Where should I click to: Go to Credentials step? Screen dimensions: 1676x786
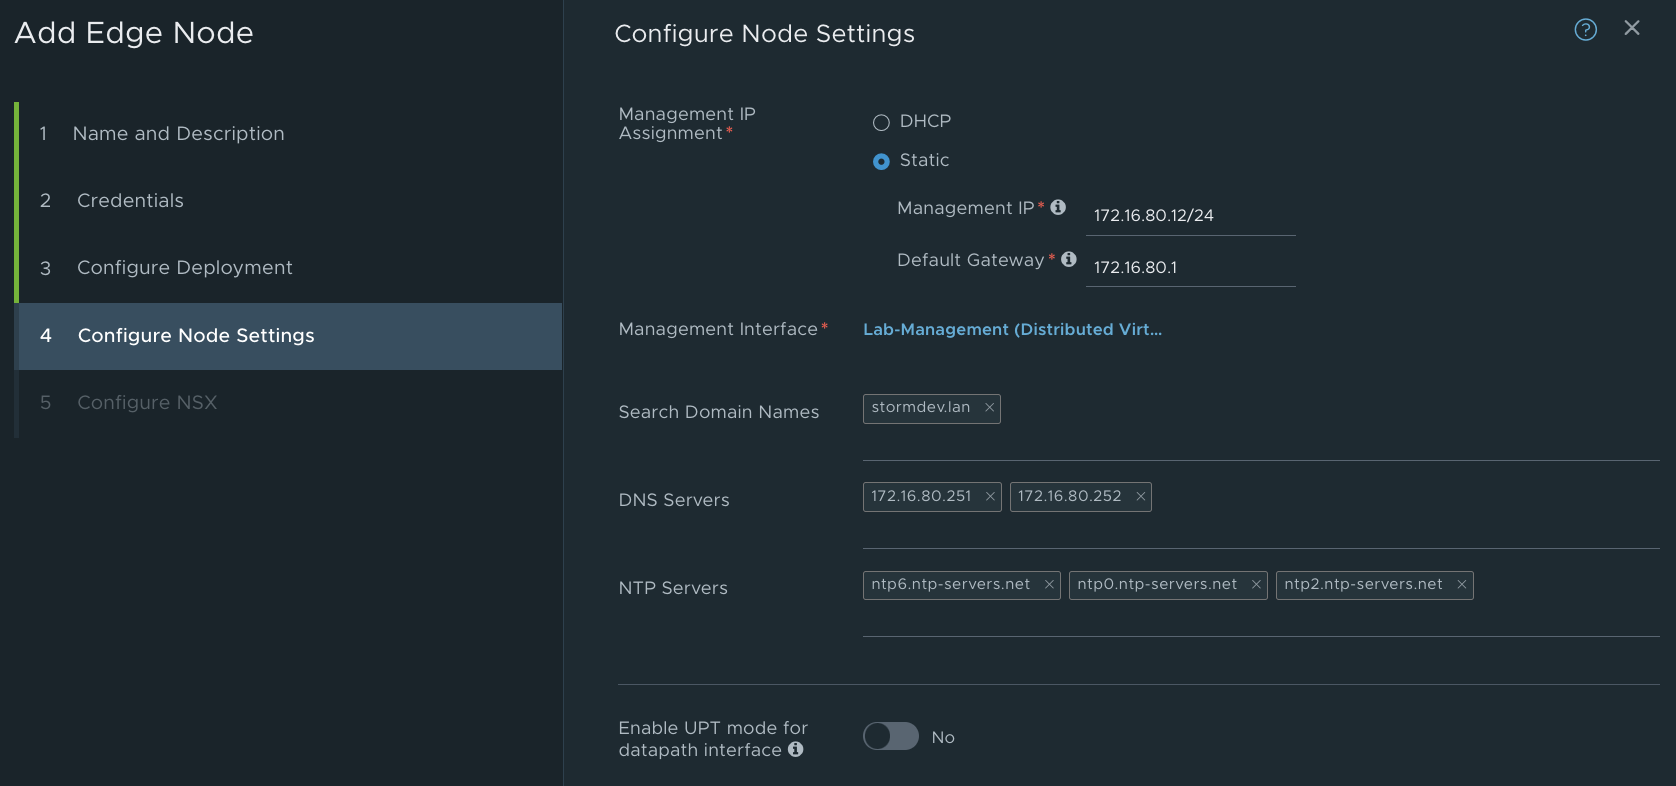pos(130,201)
